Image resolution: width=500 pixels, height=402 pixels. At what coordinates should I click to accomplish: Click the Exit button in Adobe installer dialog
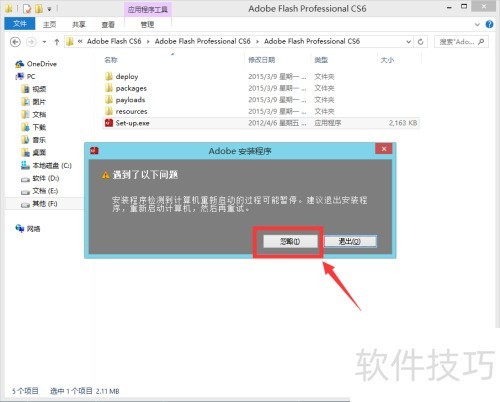point(350,241)
